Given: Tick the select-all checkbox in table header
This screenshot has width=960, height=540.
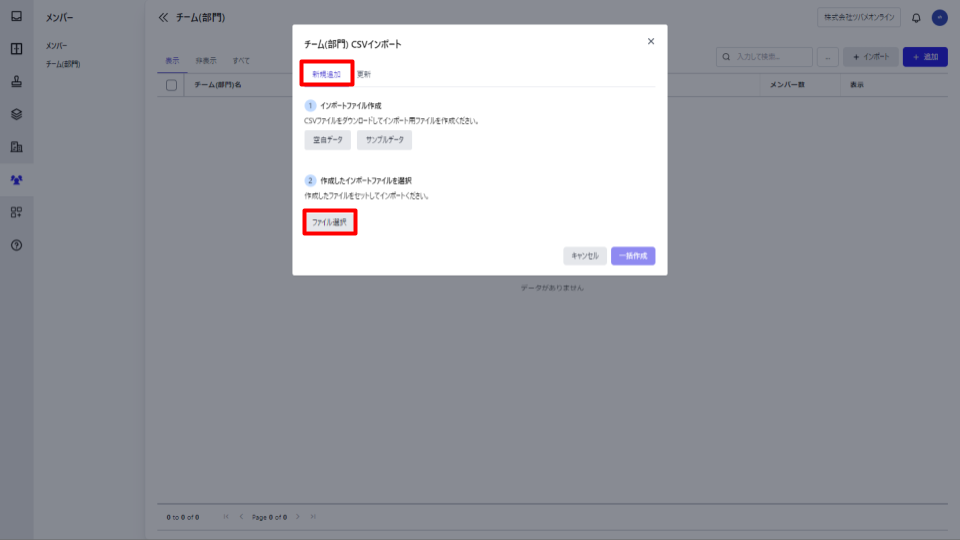Looking at the screenshot, I should [x=171, y=85].
